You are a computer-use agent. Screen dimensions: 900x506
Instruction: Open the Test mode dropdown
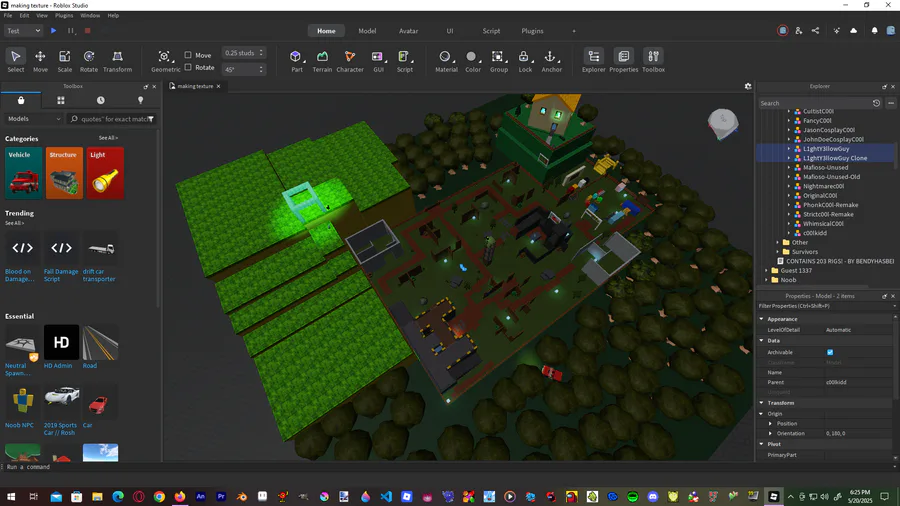[x=24, y=31]
